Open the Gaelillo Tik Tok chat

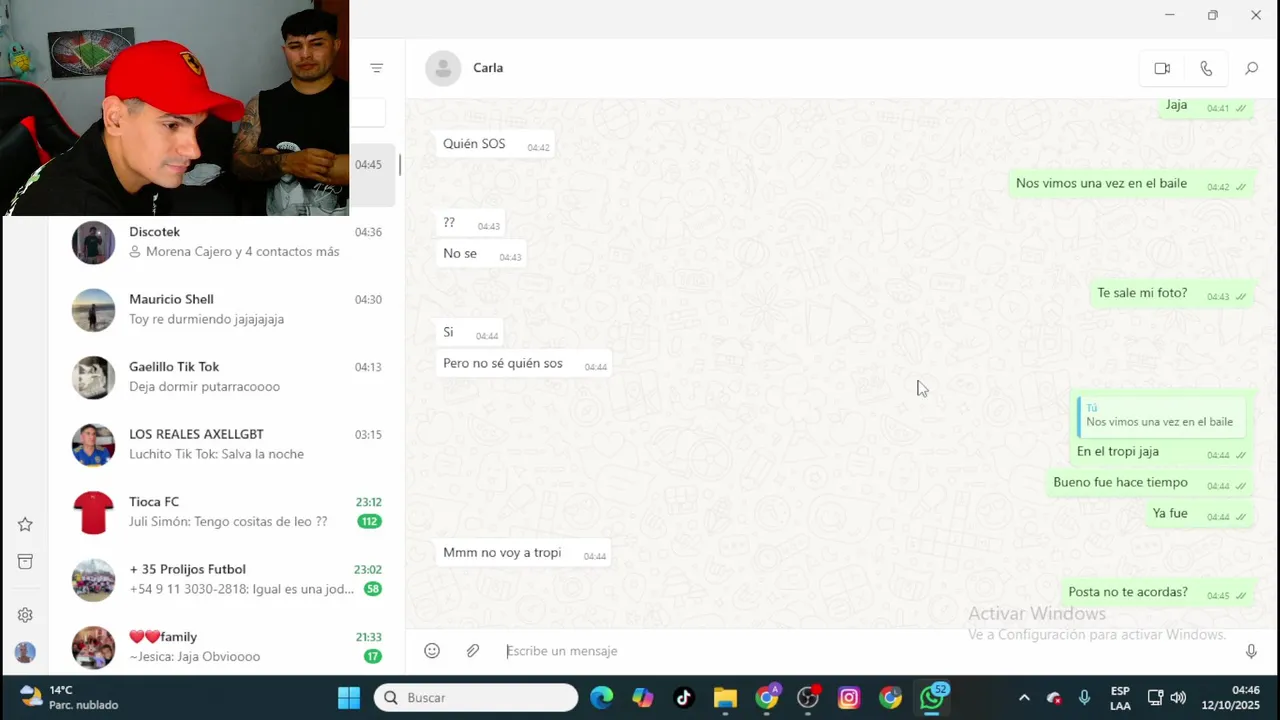pos(226,377)
